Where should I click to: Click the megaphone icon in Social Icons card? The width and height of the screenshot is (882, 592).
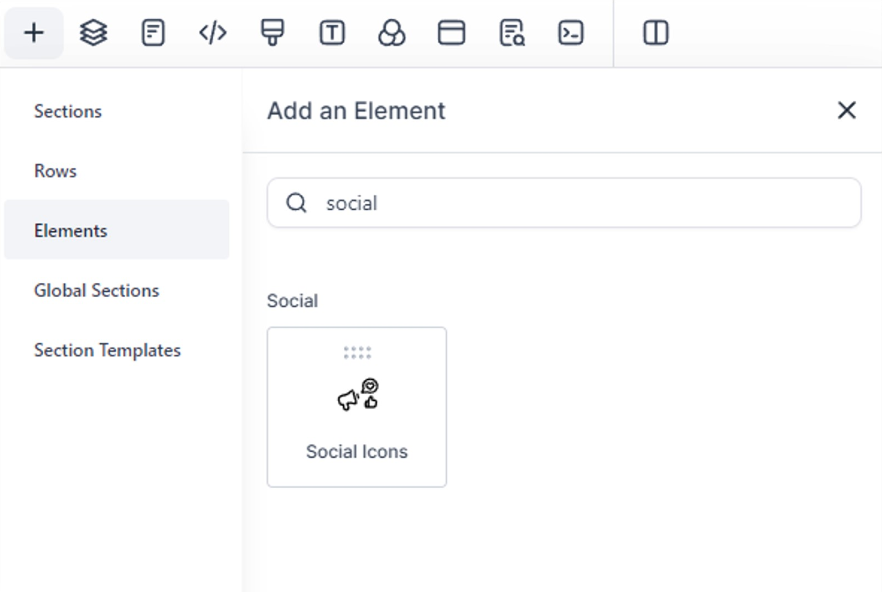(348, 400)
